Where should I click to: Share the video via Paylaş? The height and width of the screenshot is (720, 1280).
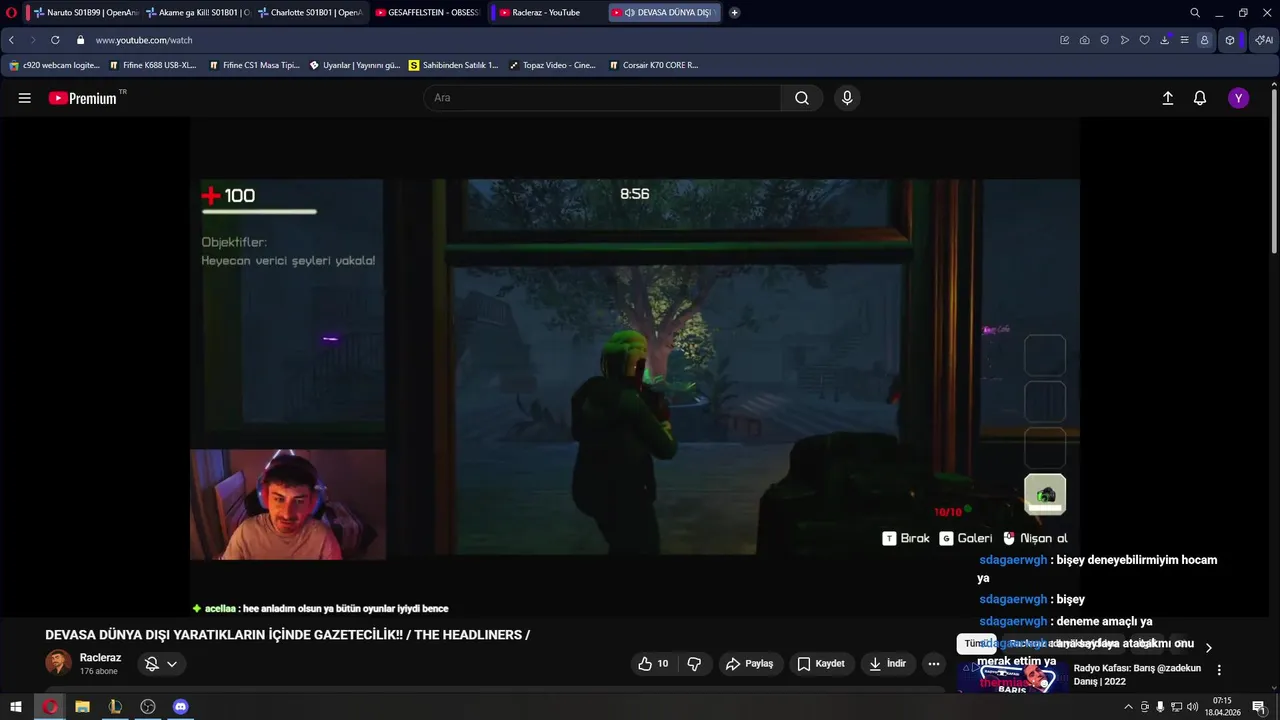click(750, 664)
